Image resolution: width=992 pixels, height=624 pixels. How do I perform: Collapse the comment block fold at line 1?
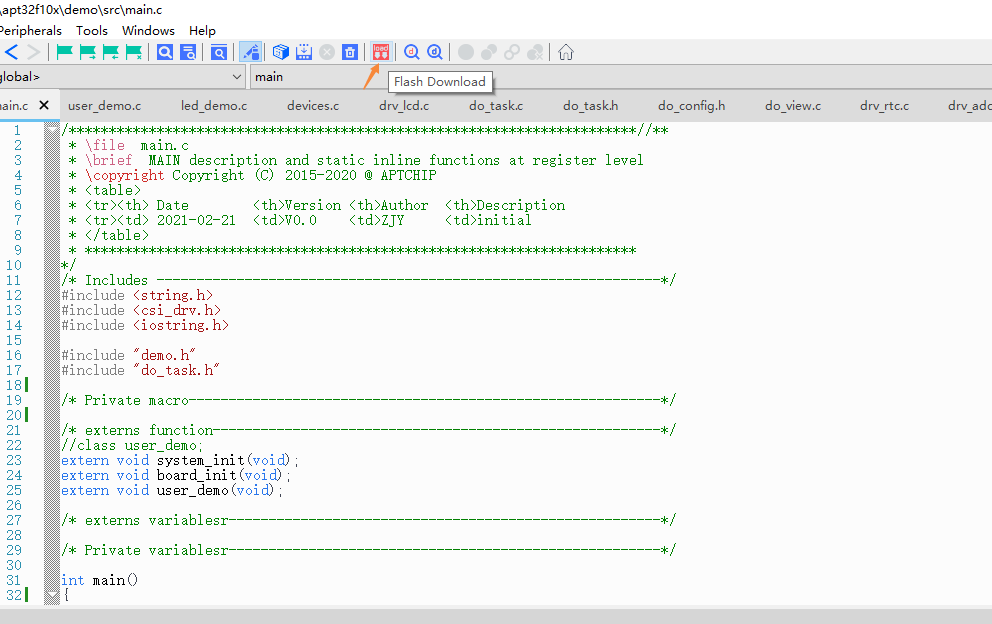point(52,130)
